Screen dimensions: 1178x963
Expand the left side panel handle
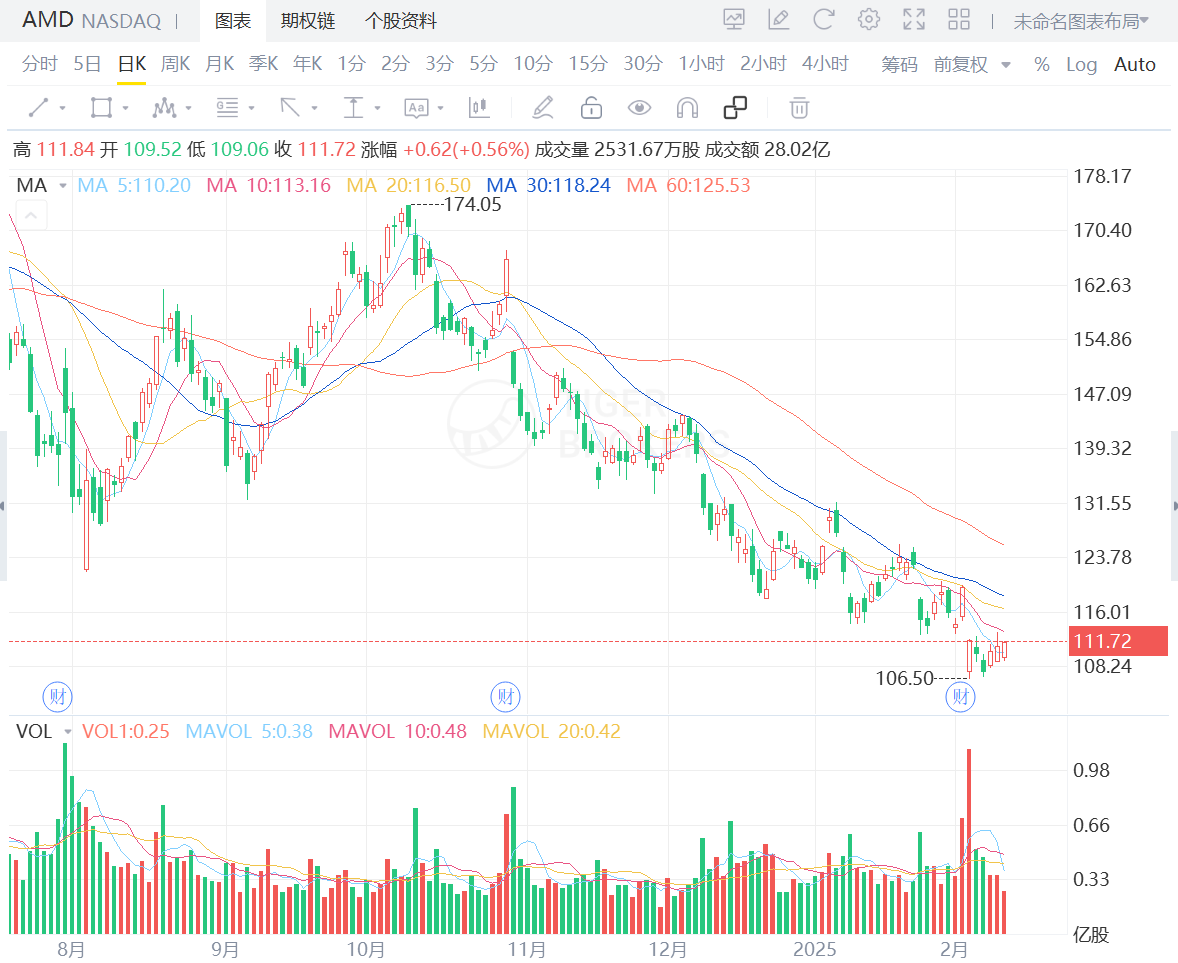tap(3, 506)
